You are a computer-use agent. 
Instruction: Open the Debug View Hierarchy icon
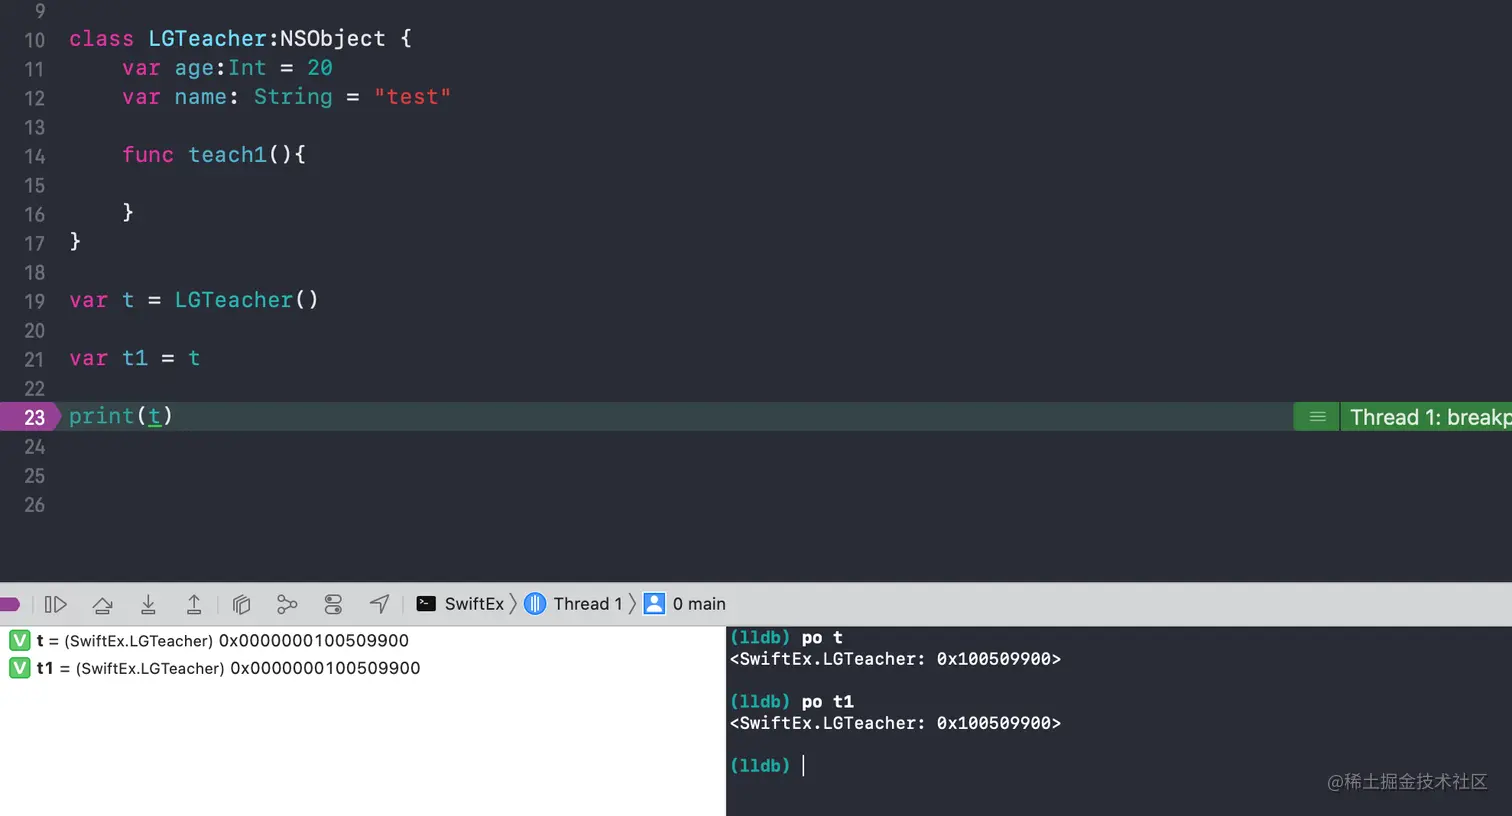[x=241, y=604]
